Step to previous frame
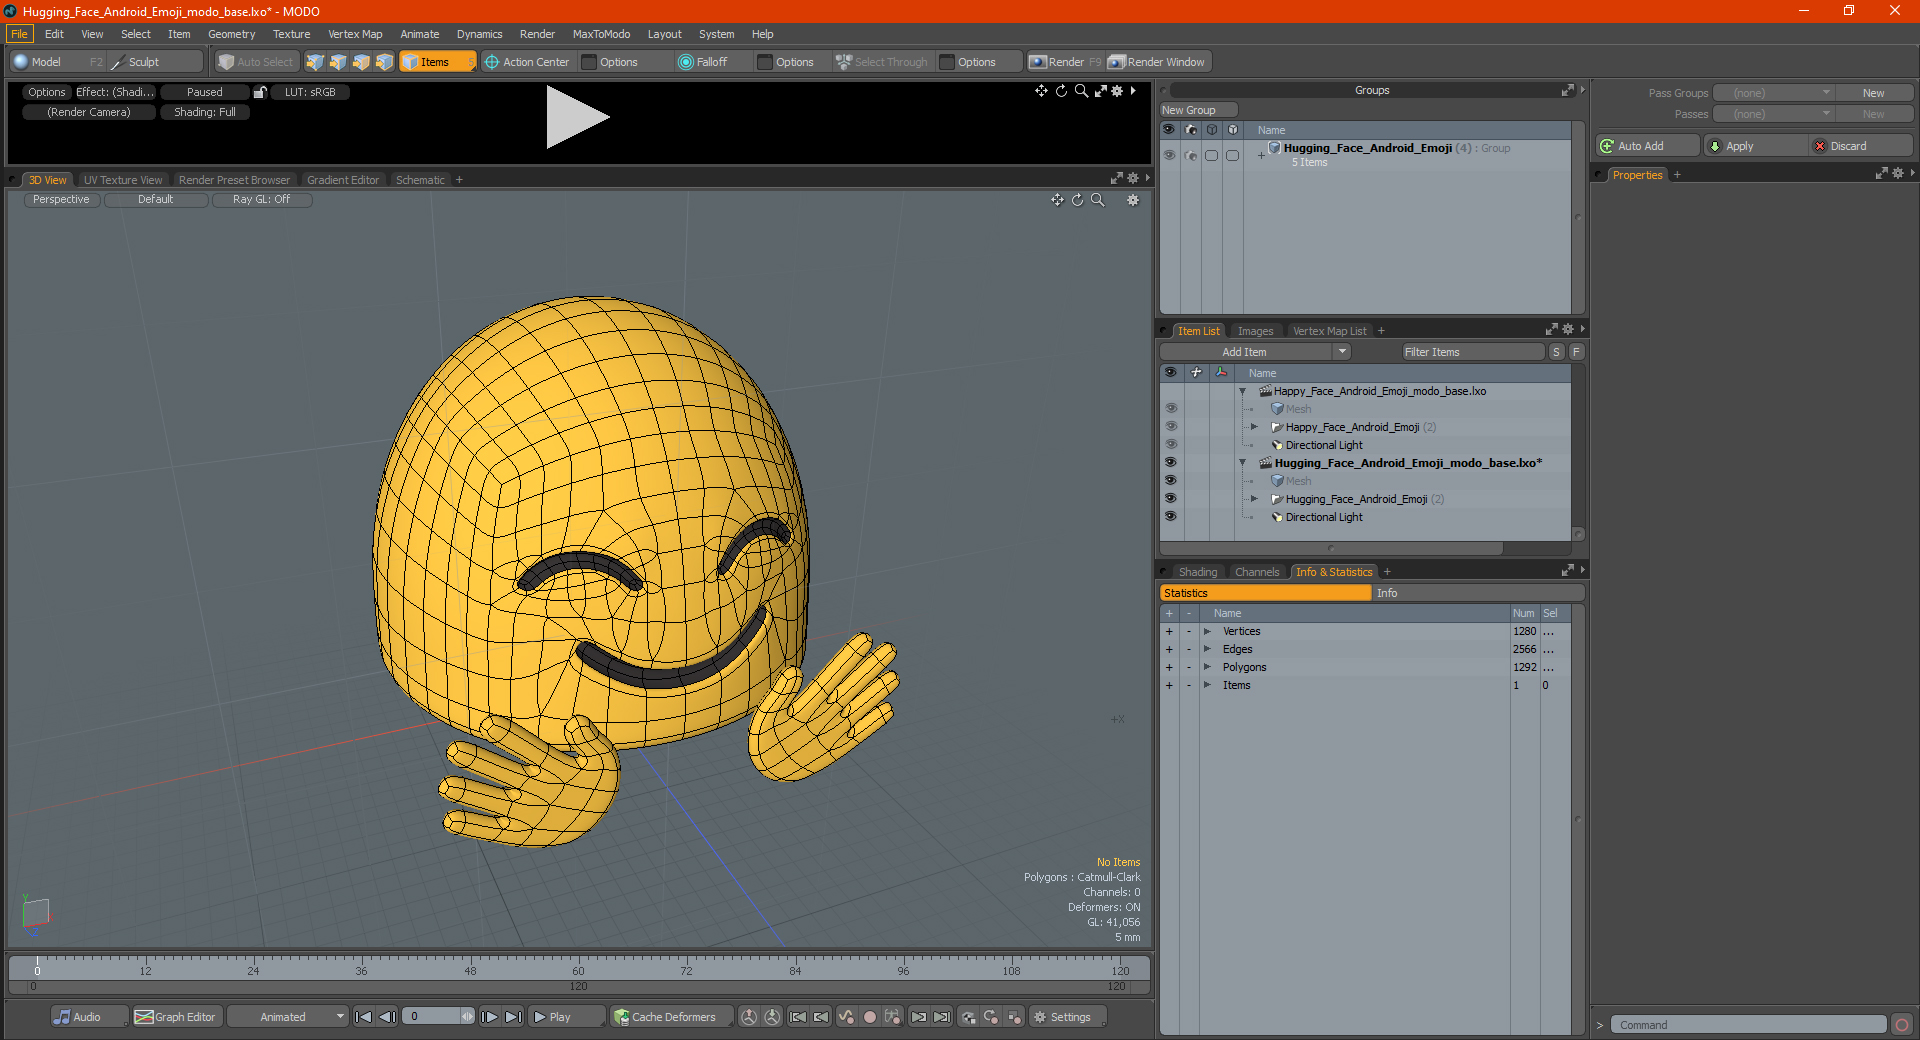The height and width of the screenshot is (1040, 1920). (x=388, y=1017)
